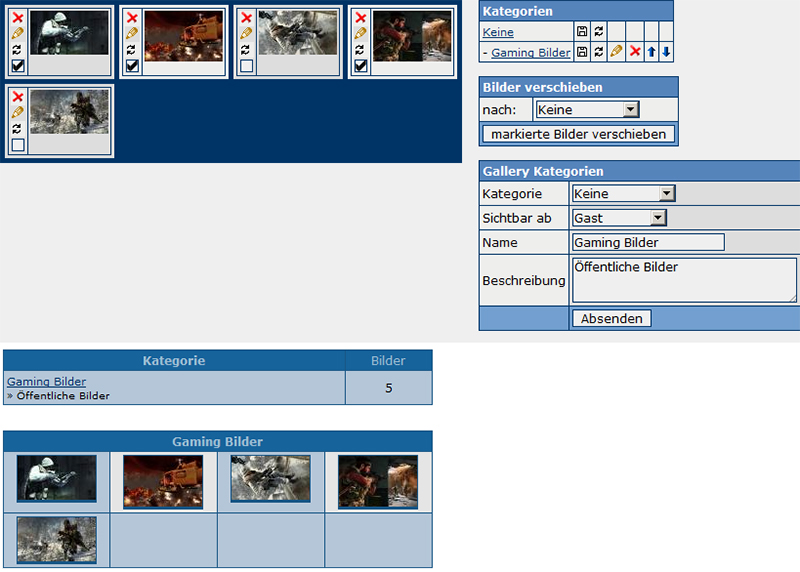Refresh the snowy combat image thumbnail
The width and height of the screenshot is (800, 572).
pos(246,49)
